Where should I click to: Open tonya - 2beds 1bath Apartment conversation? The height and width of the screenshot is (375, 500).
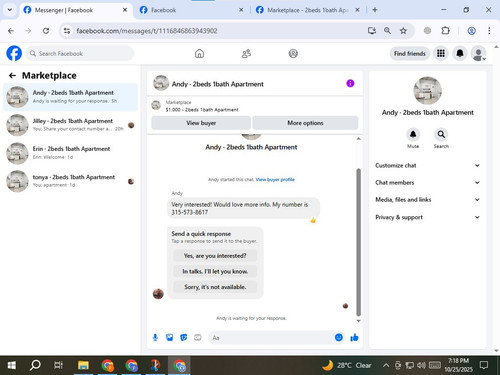70,181
